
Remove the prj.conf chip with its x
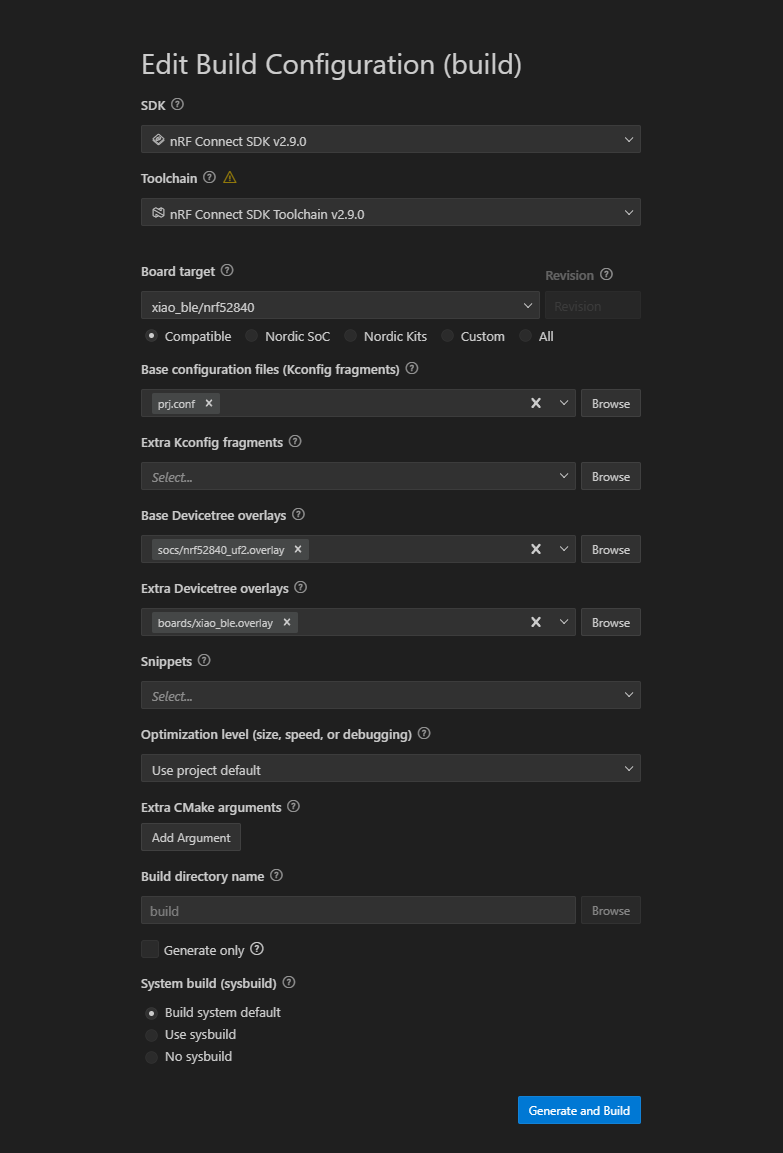pyautogui.click(x=209, y=403)
